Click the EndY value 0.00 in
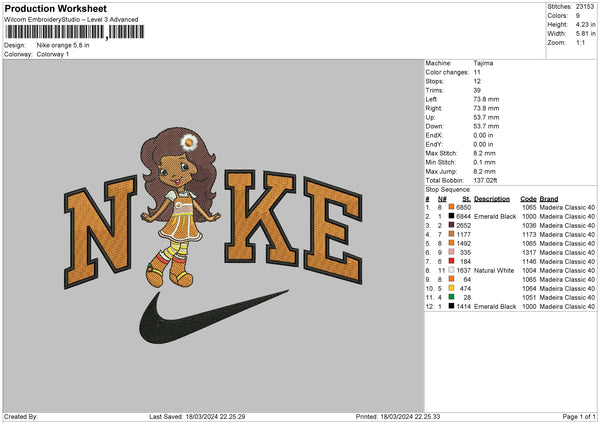Image resolution: width=600 pixels, height=424 pixels. tap(483, 144)
